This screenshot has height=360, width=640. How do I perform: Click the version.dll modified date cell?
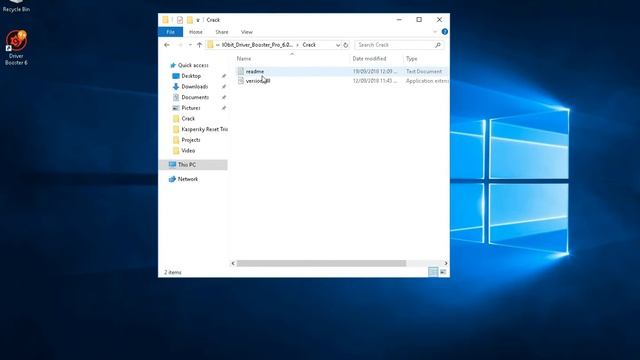(x=375, y=81)
